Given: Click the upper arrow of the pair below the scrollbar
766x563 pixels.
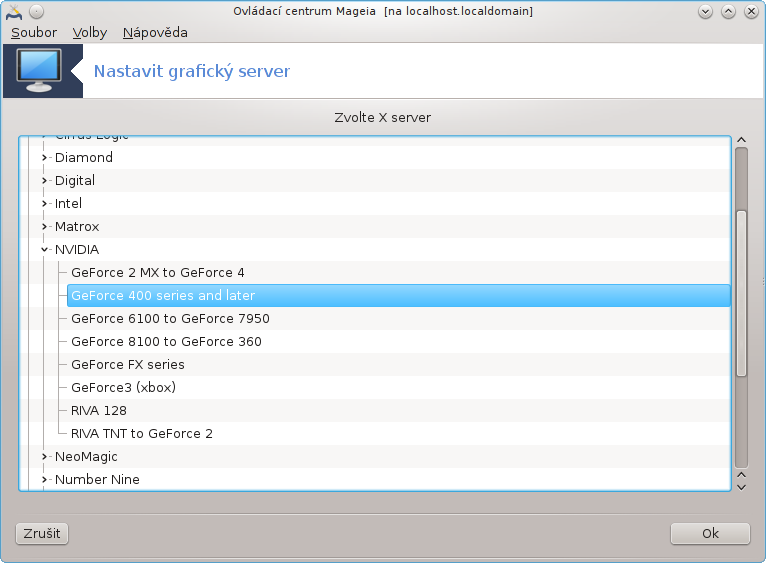Looking at the screenshot, I should [x=741, y=475].
